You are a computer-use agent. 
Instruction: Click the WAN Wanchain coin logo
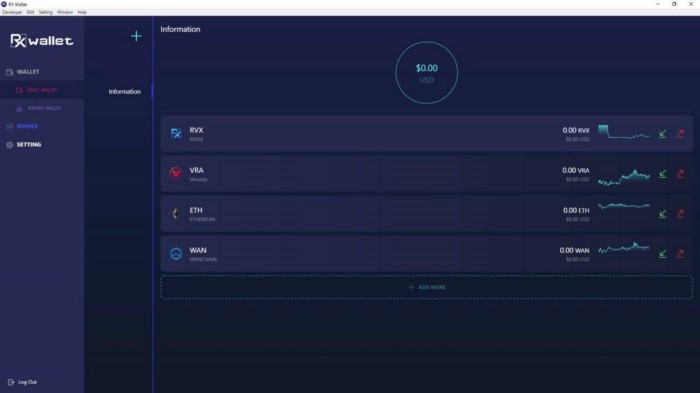pos(176,254)
